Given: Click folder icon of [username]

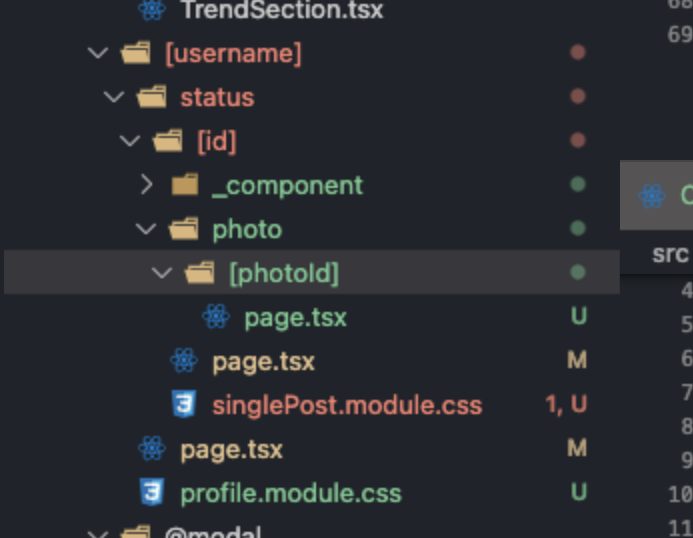Looking at the screenshot, I should (x=136, y=53).
